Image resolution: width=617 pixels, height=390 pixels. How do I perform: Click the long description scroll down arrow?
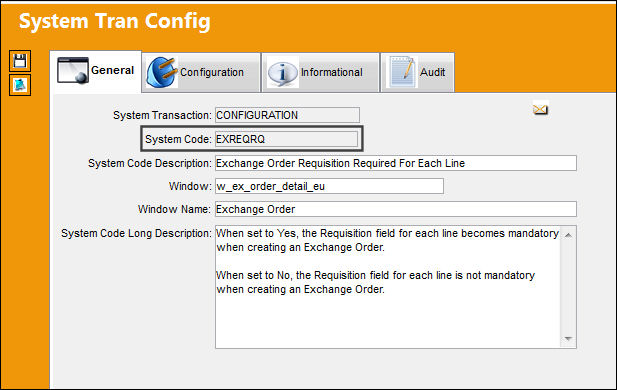tap(568, 338)
